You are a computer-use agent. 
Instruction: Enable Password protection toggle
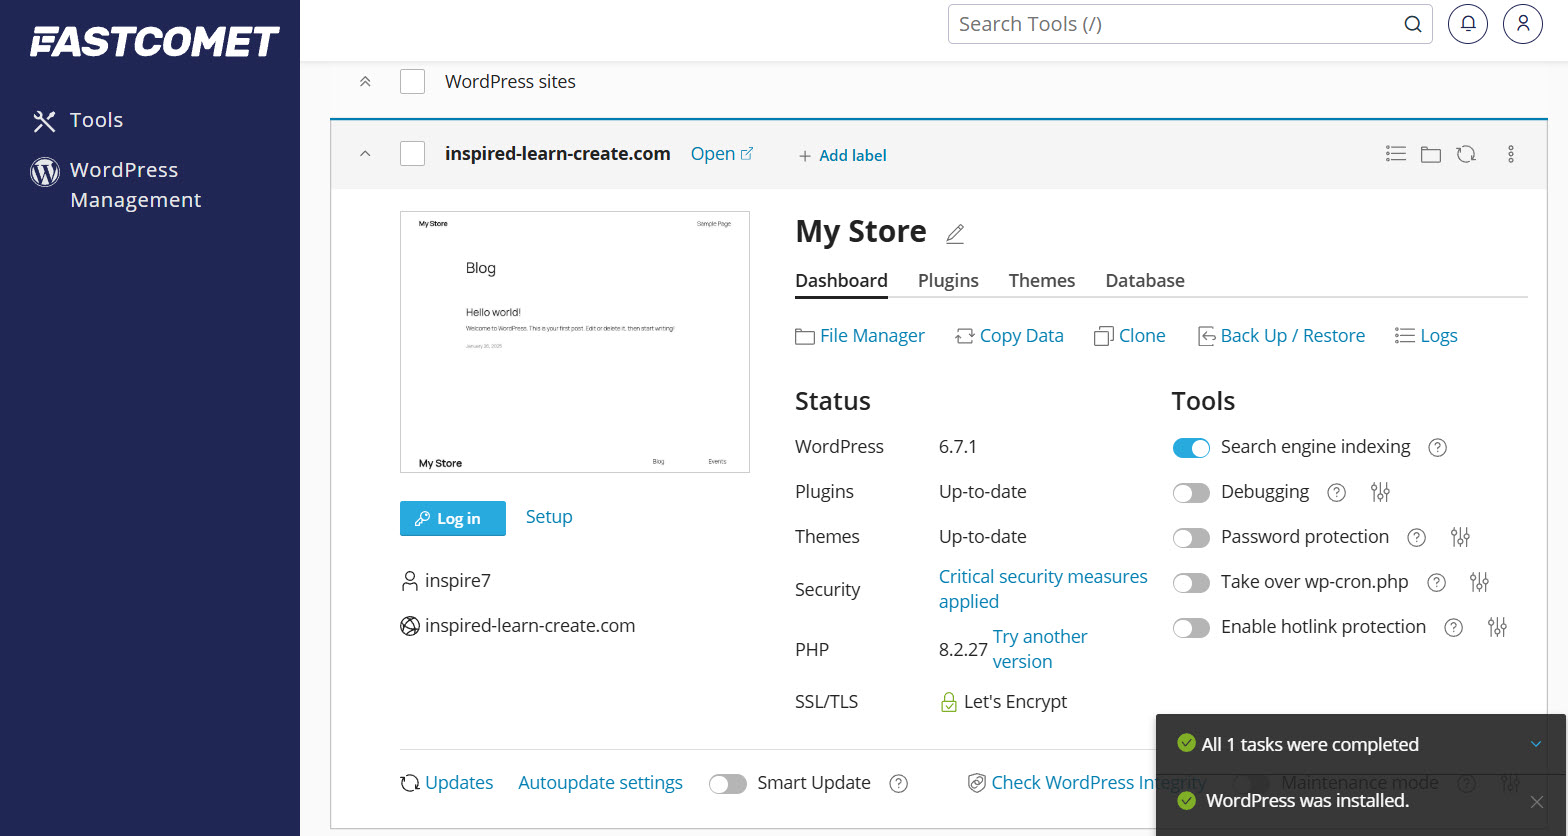[1191, 538]
